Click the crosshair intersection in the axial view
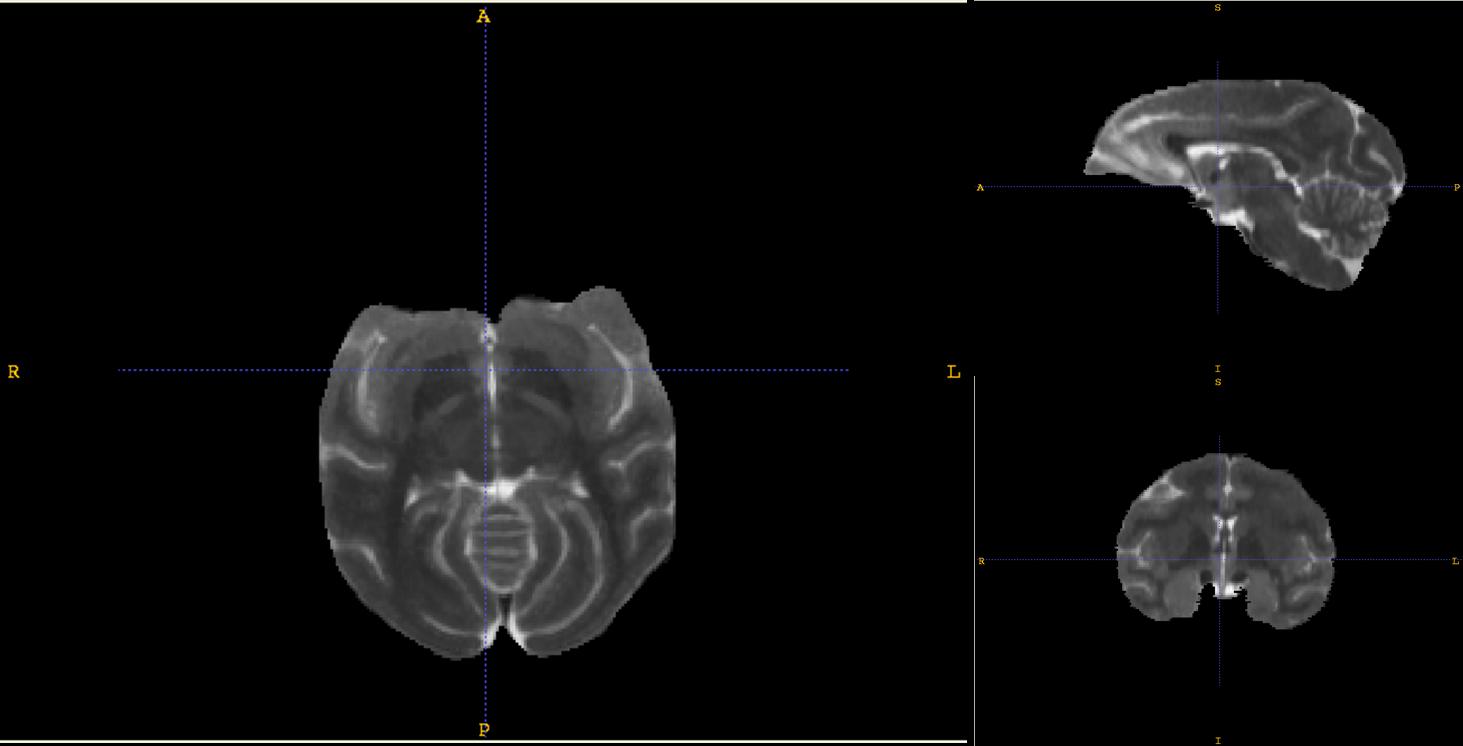The height and width of the screenshot is (746, 1463). pos(485,370)
